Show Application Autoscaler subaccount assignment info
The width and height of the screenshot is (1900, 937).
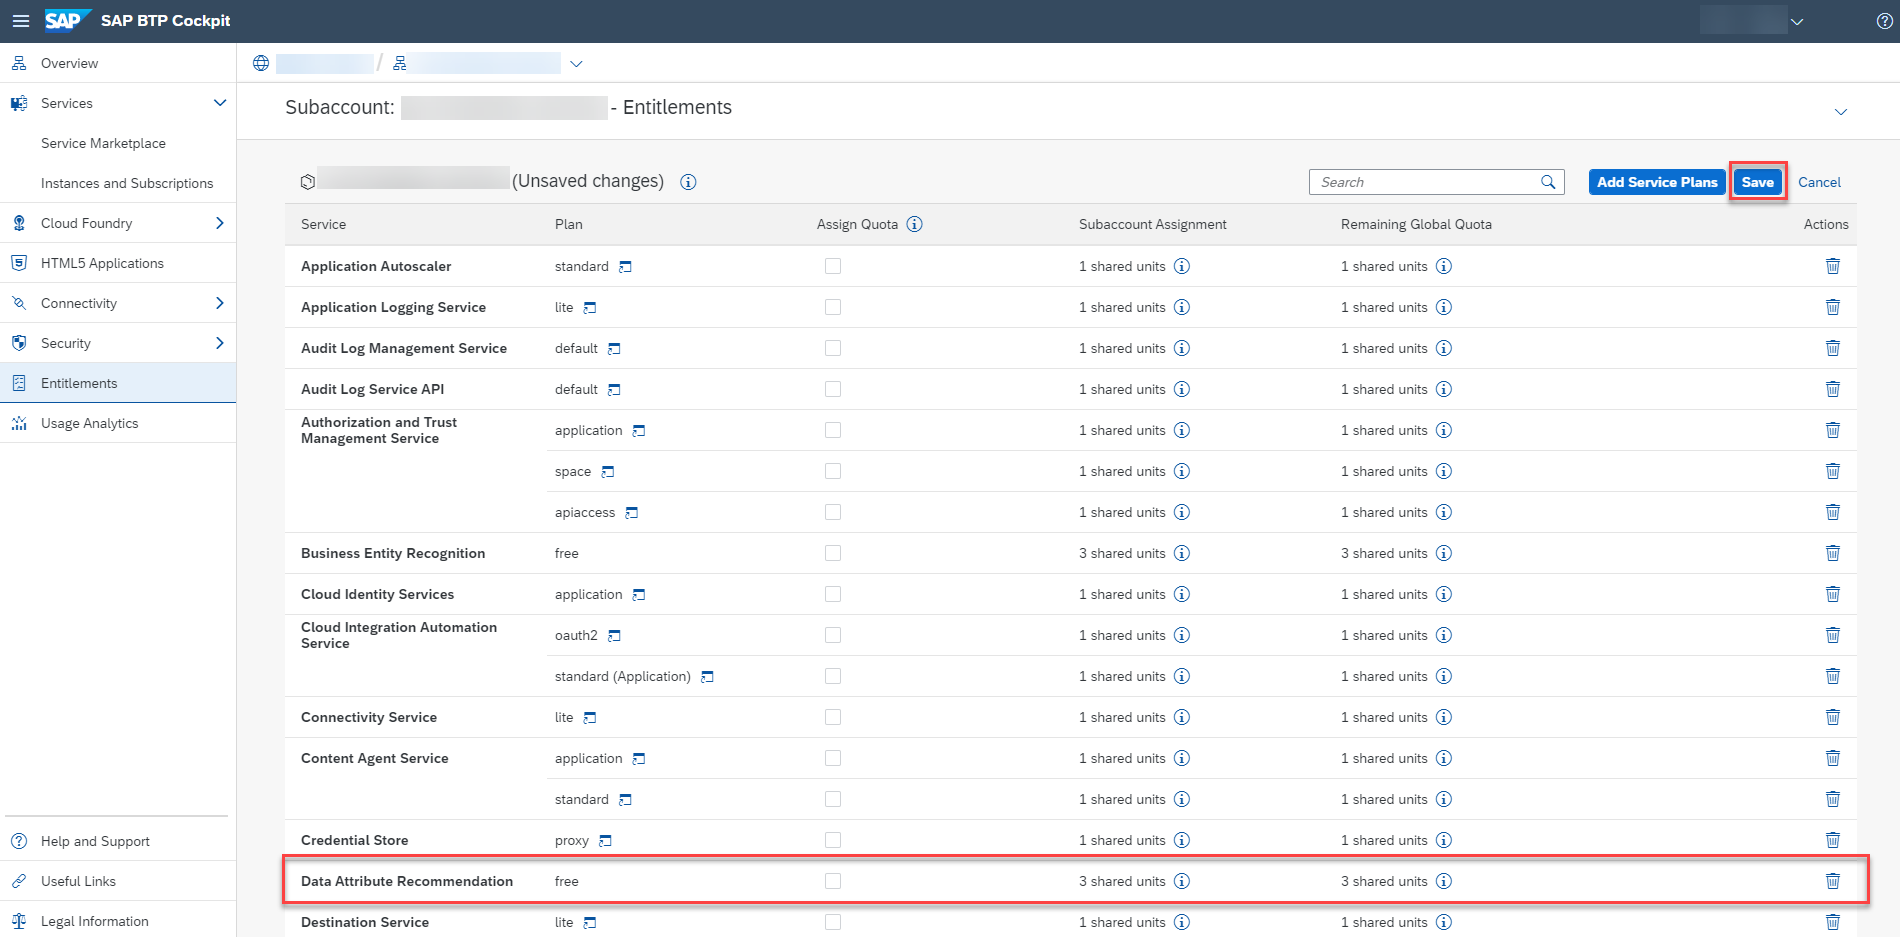pos(1182,266)
